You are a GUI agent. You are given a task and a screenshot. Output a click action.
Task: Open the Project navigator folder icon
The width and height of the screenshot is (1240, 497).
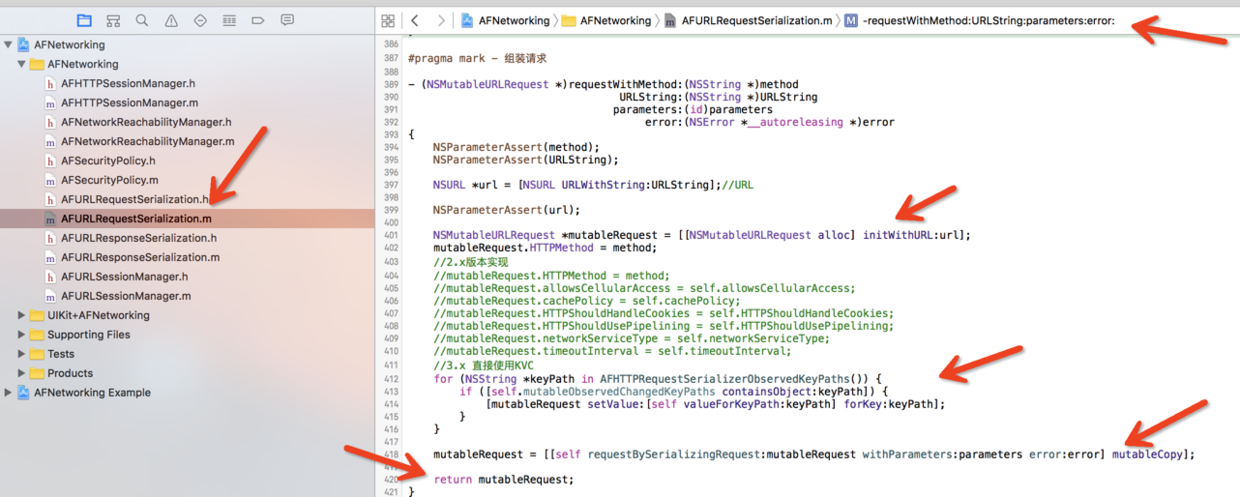(85, 20)
